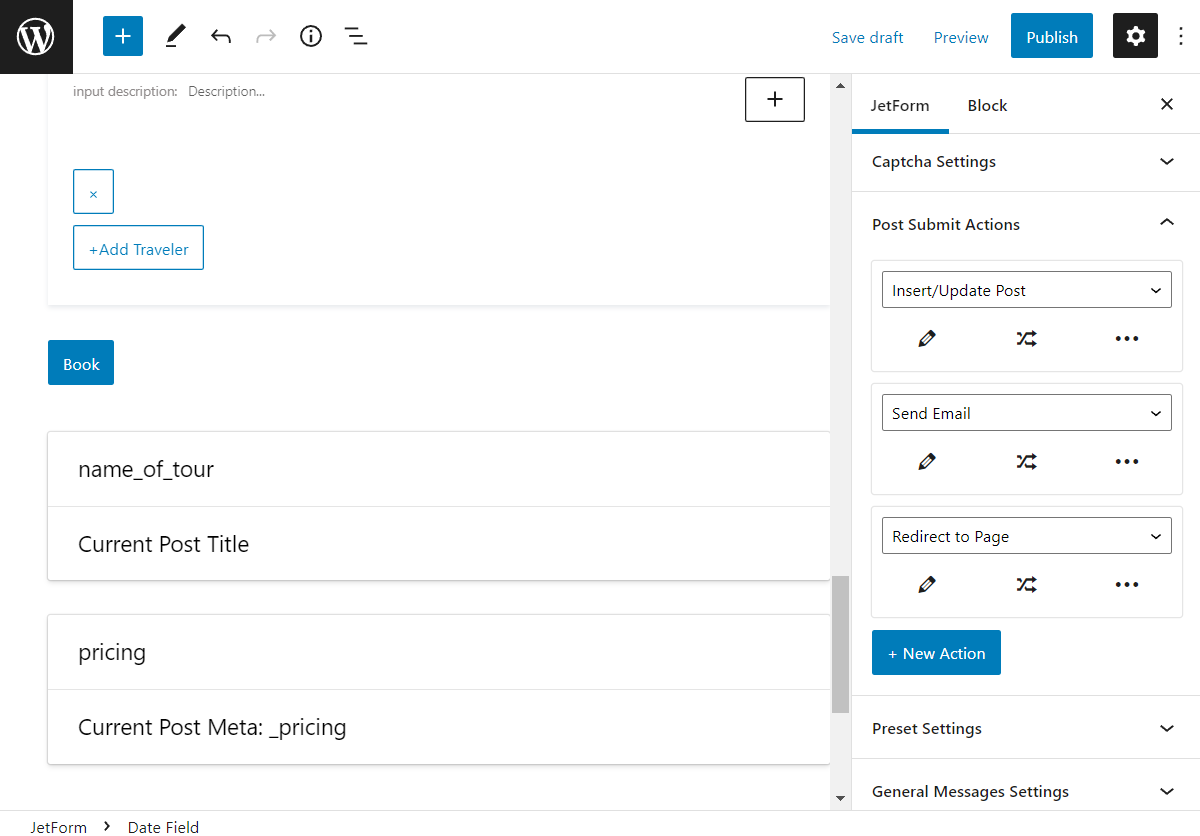Open conditions shuffle icon for Send Email
The height and width of the screenshot is (836, 1200).
1027,462
